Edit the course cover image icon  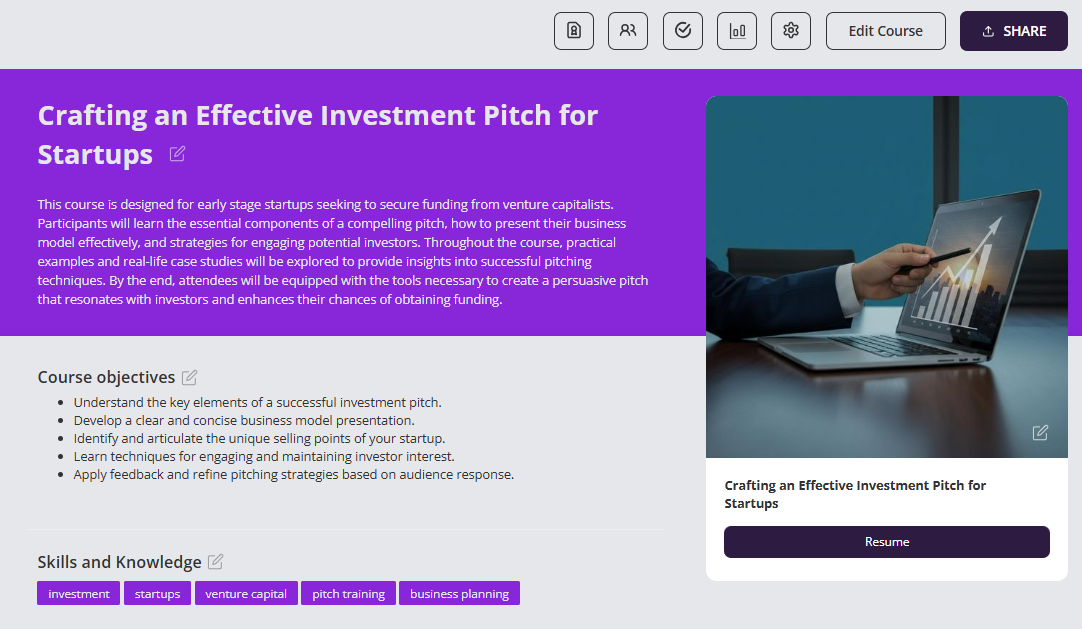tap(1040, 432)
